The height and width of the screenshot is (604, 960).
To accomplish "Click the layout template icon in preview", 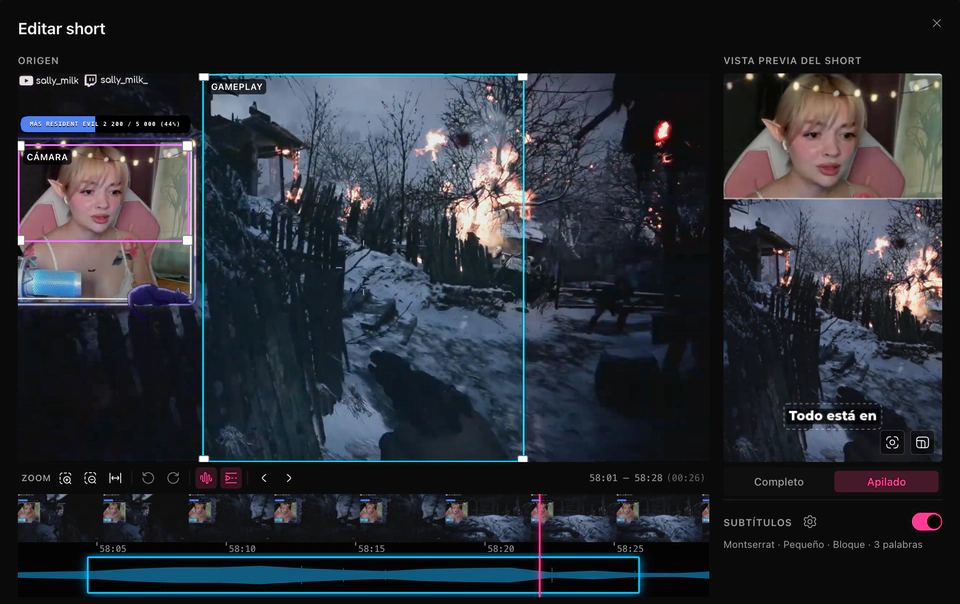I will (922, 442).
